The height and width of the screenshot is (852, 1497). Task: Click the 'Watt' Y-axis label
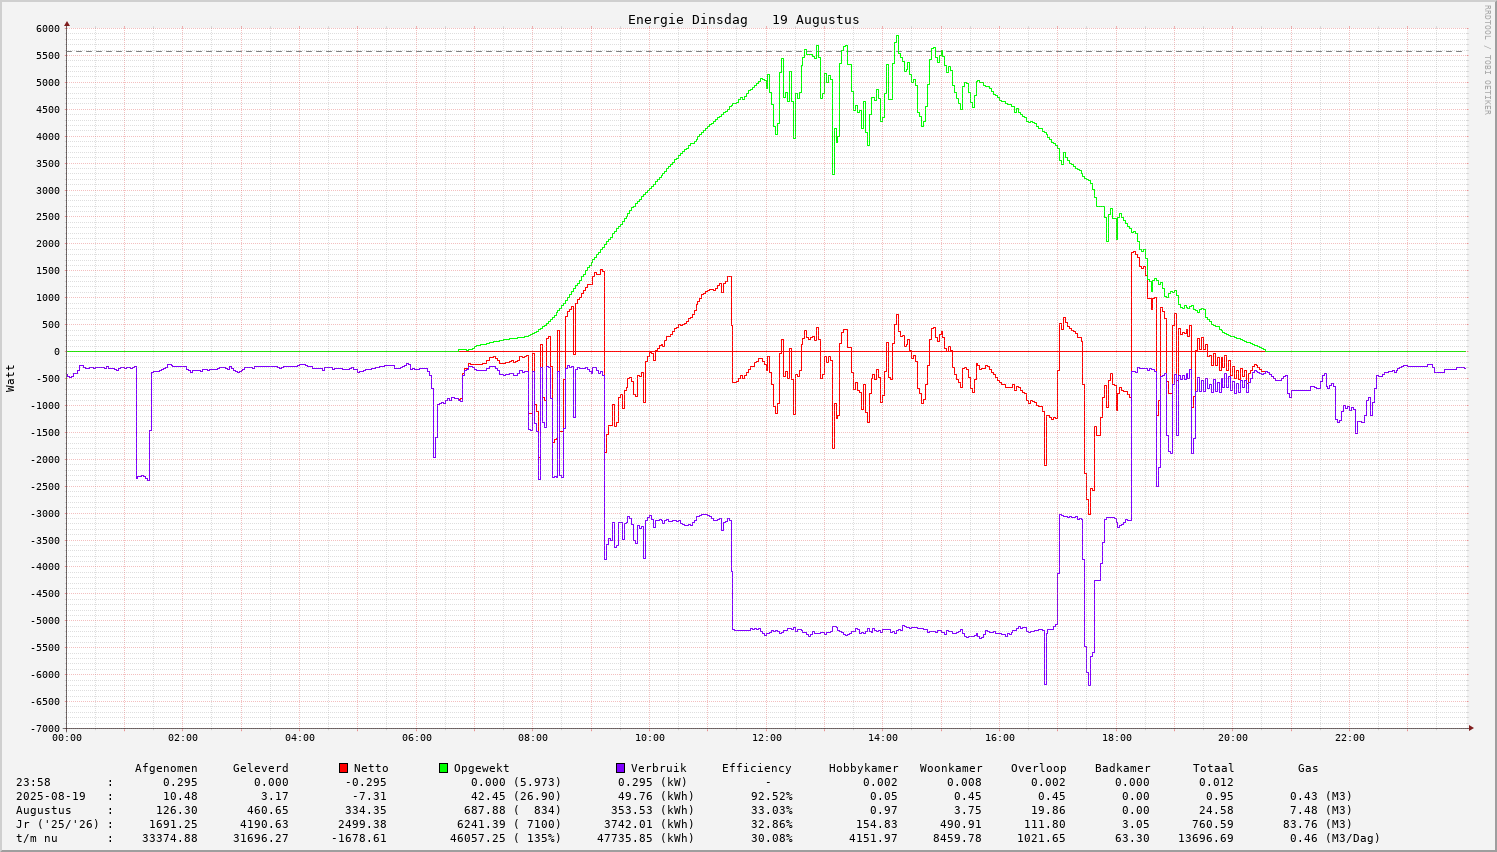(11, 377)
